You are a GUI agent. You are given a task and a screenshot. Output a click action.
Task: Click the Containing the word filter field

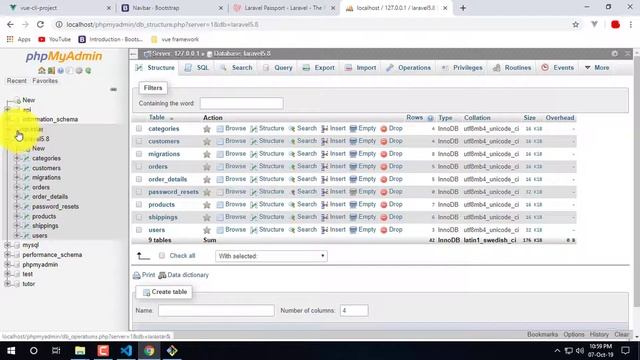tap(242, 103)
